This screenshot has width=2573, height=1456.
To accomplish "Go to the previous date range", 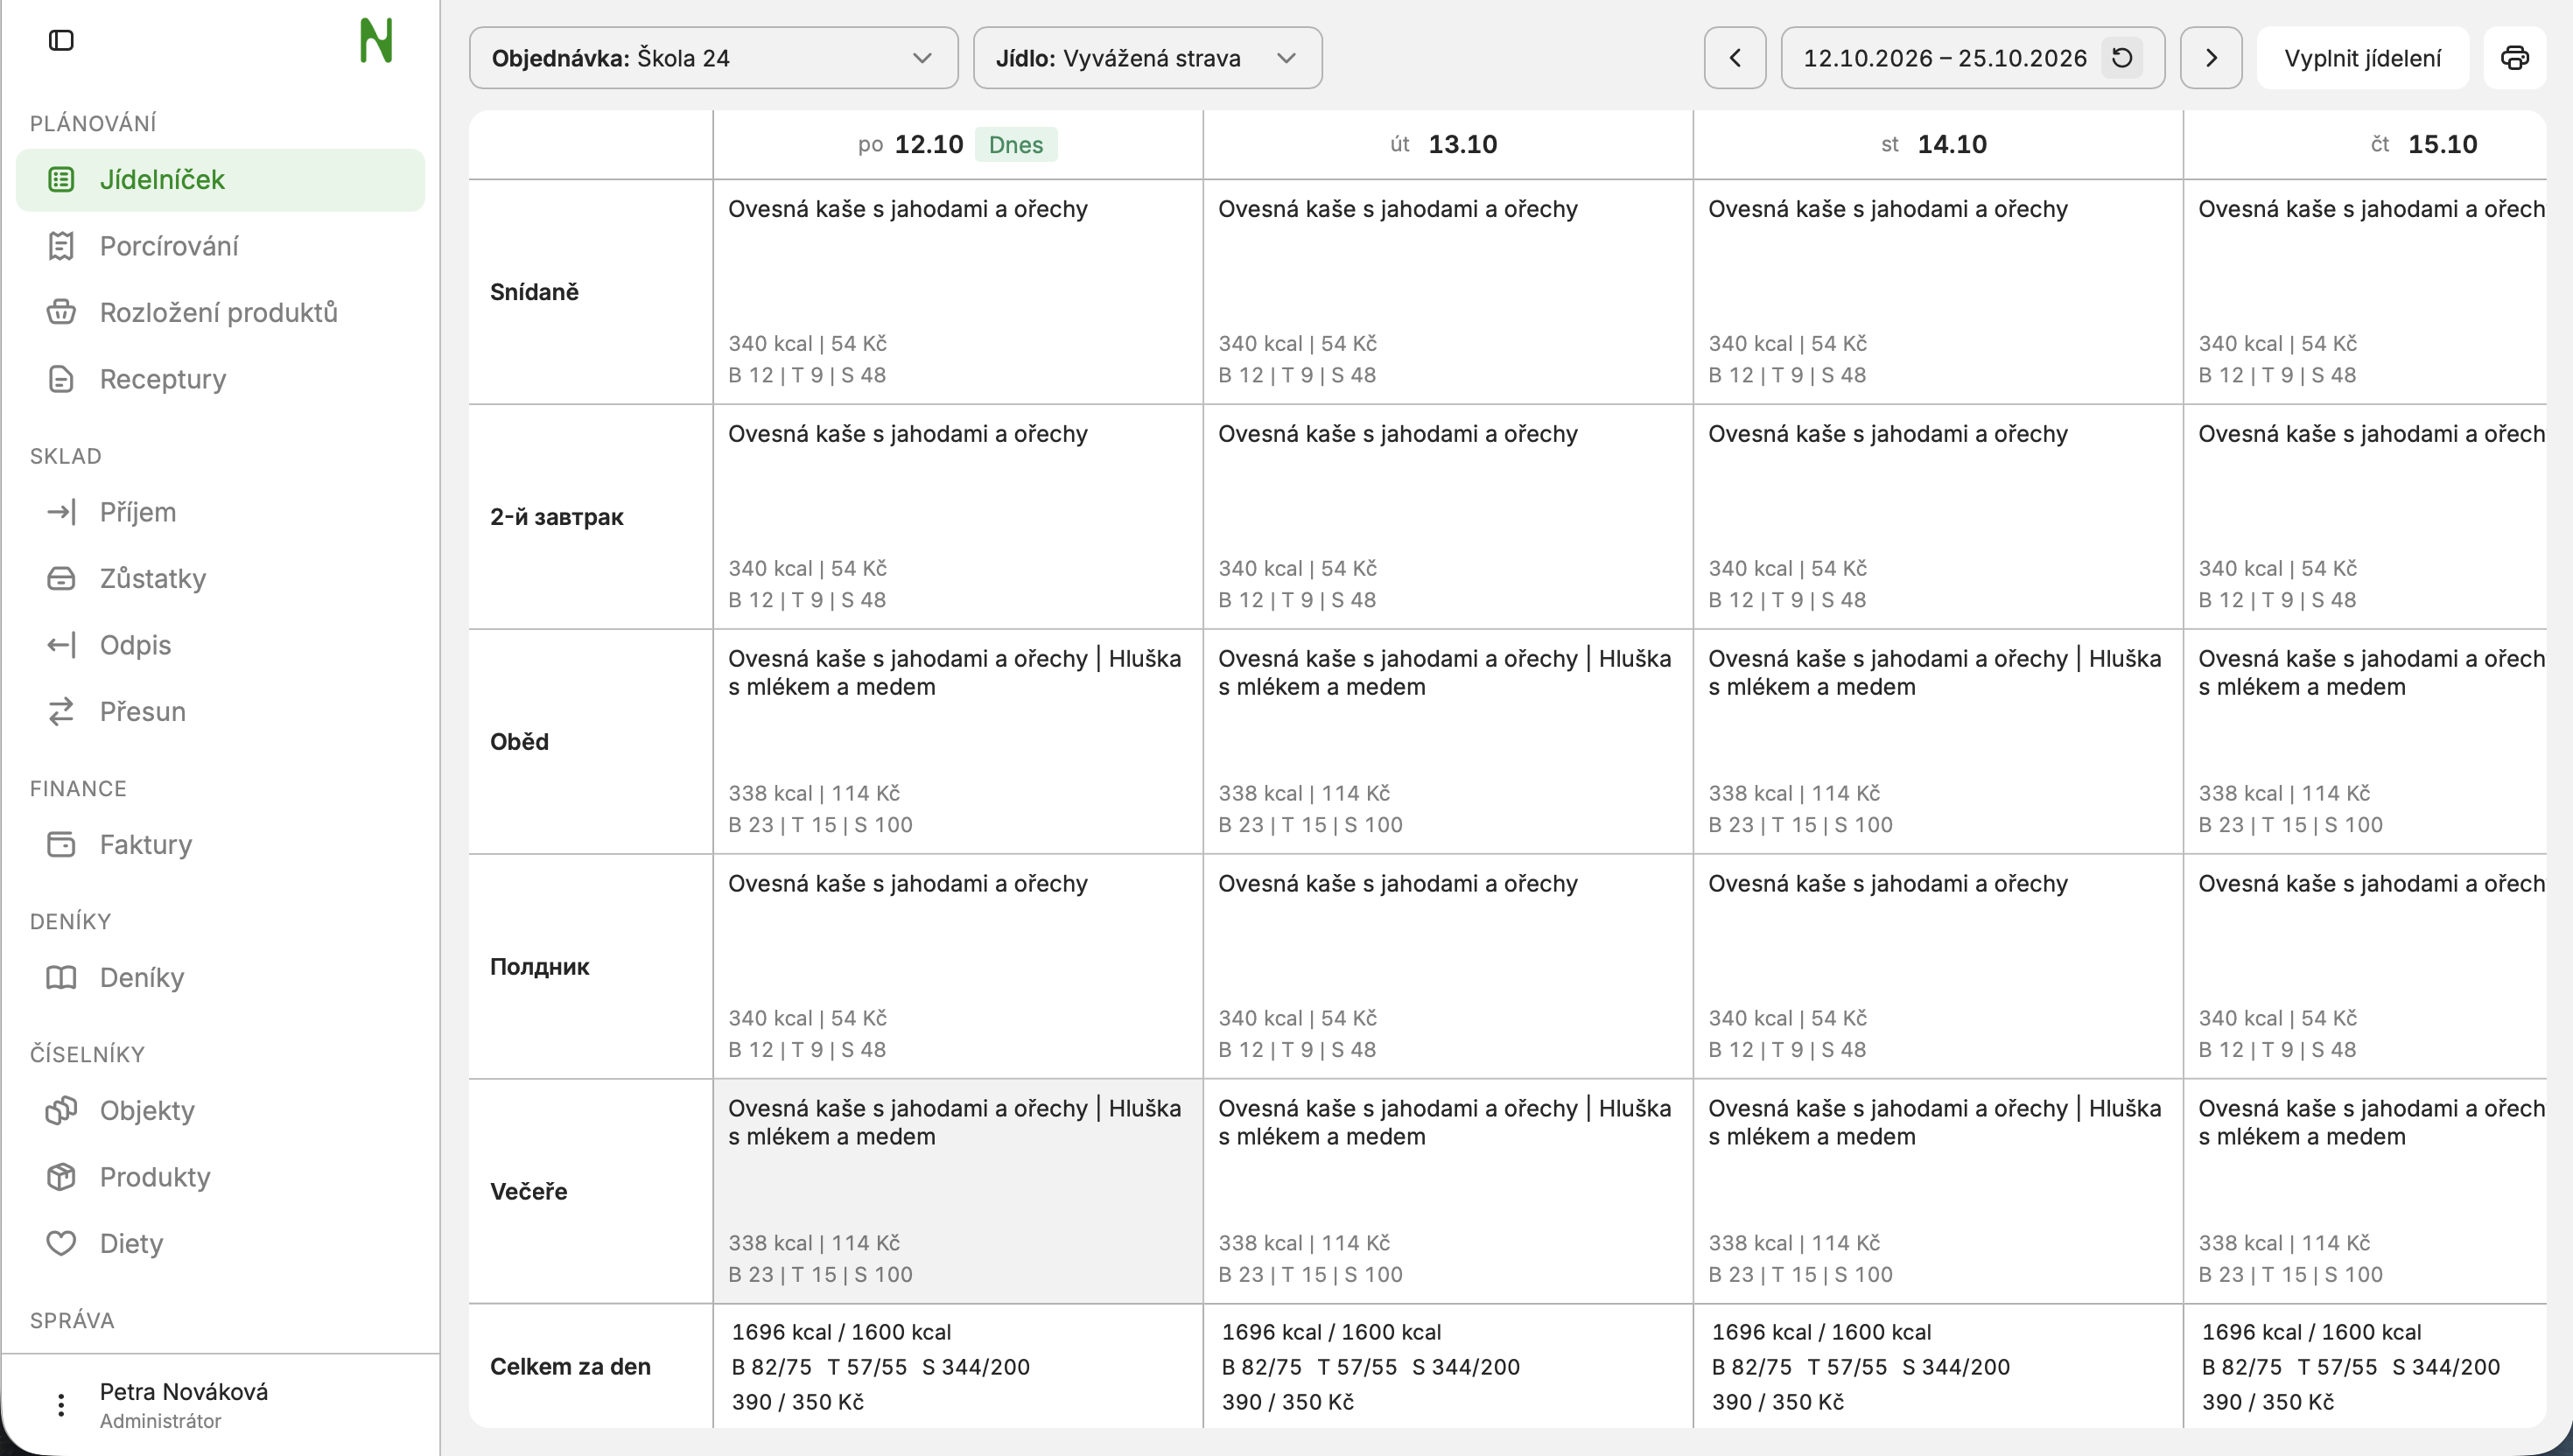I will (1735, 58).
